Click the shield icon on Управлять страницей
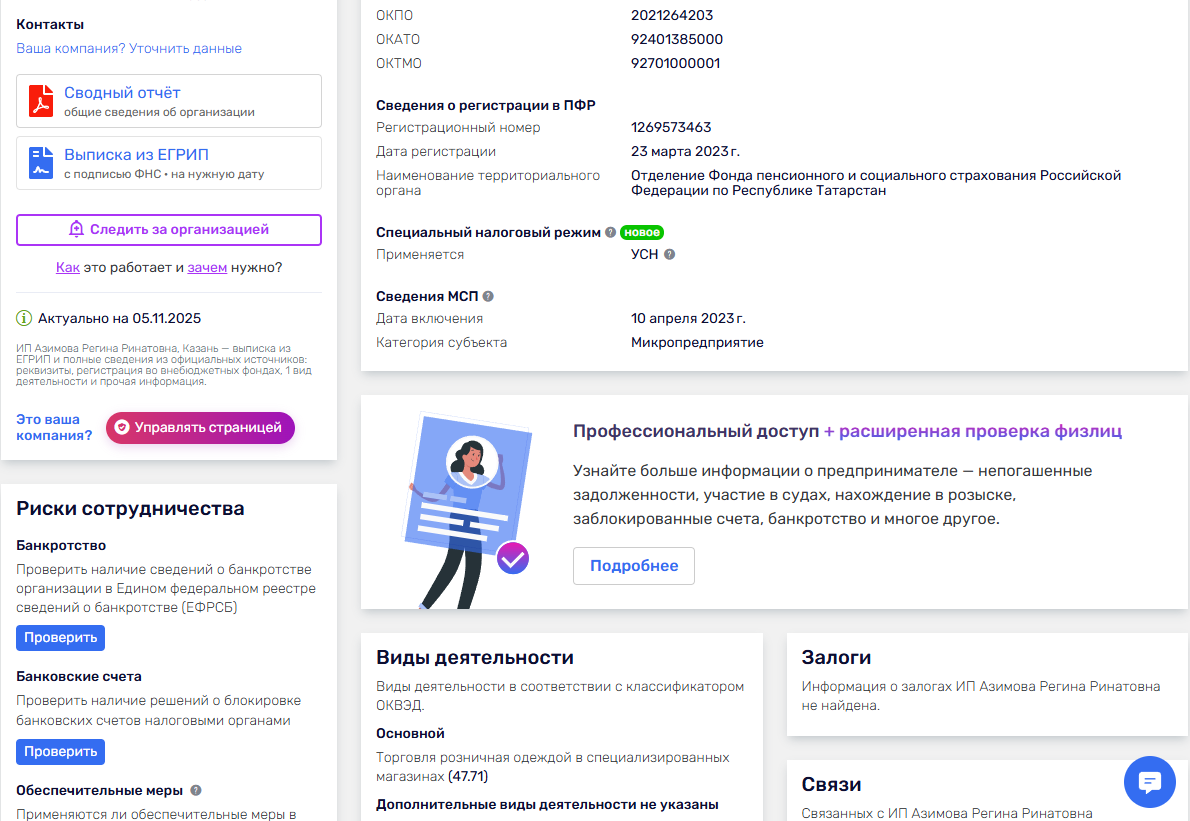The width and height of the screenshot is (1190, 821). [122, 428]
